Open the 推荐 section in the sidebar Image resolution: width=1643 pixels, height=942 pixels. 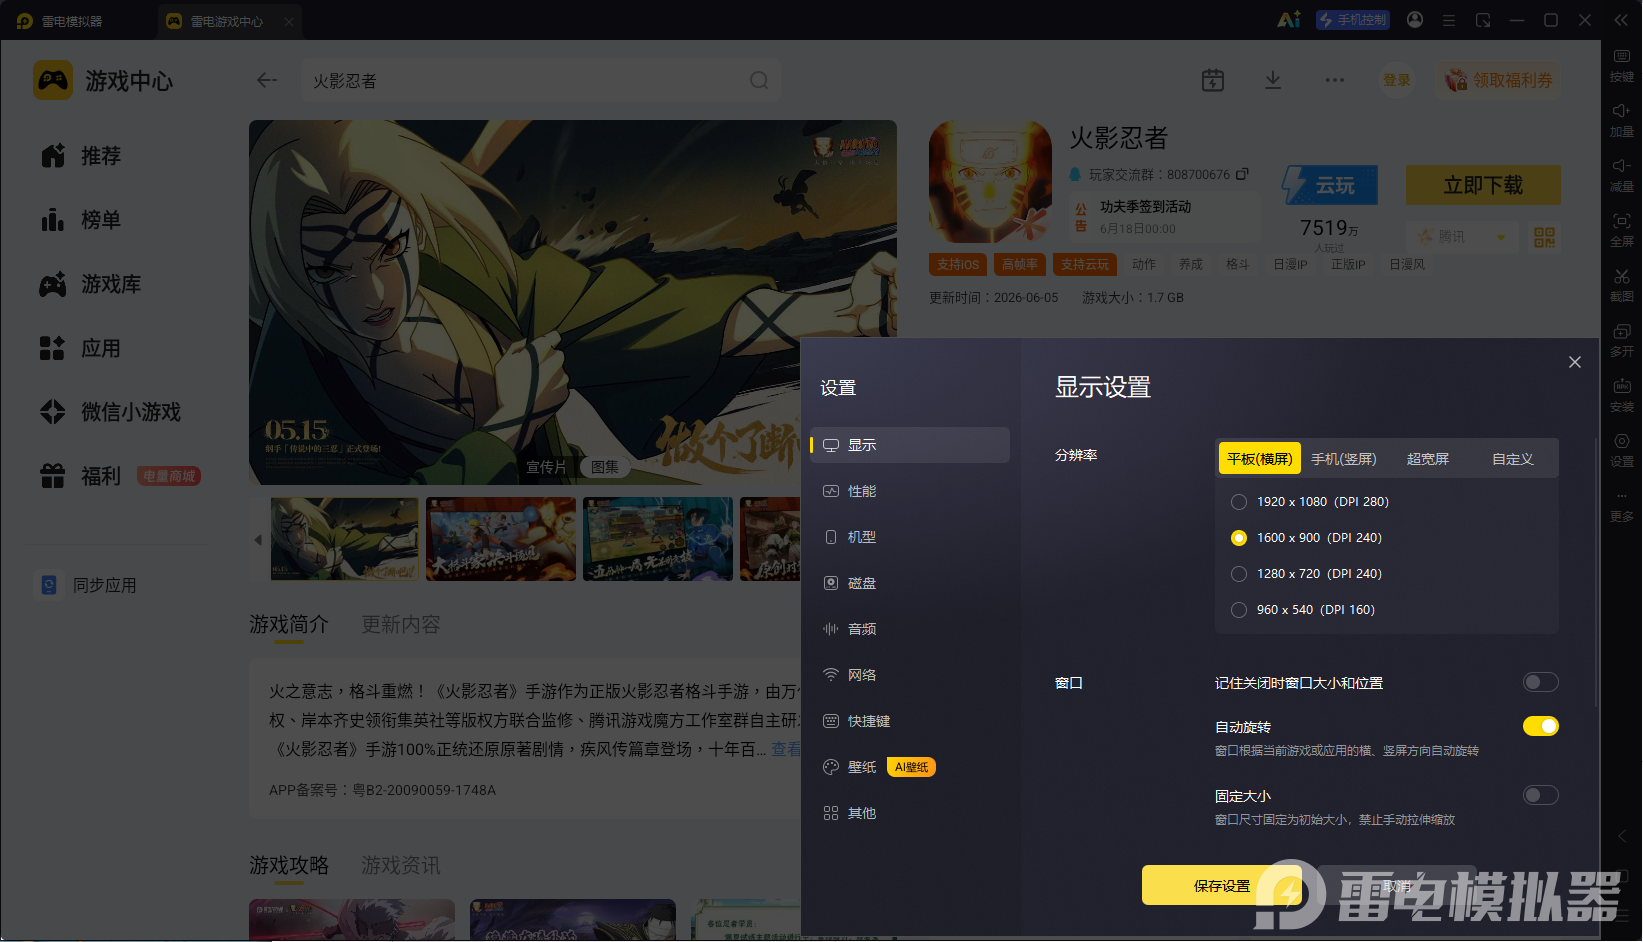point(81,156)
